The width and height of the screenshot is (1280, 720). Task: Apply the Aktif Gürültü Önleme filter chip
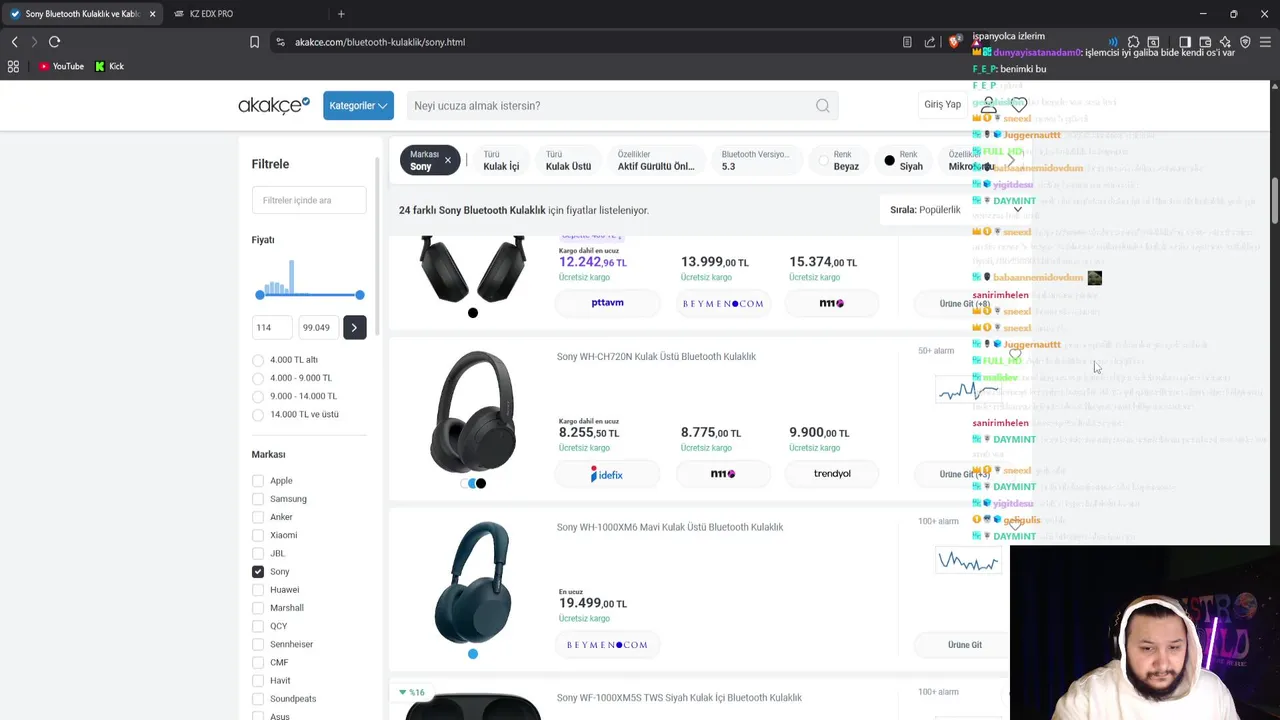pos(655,161)
